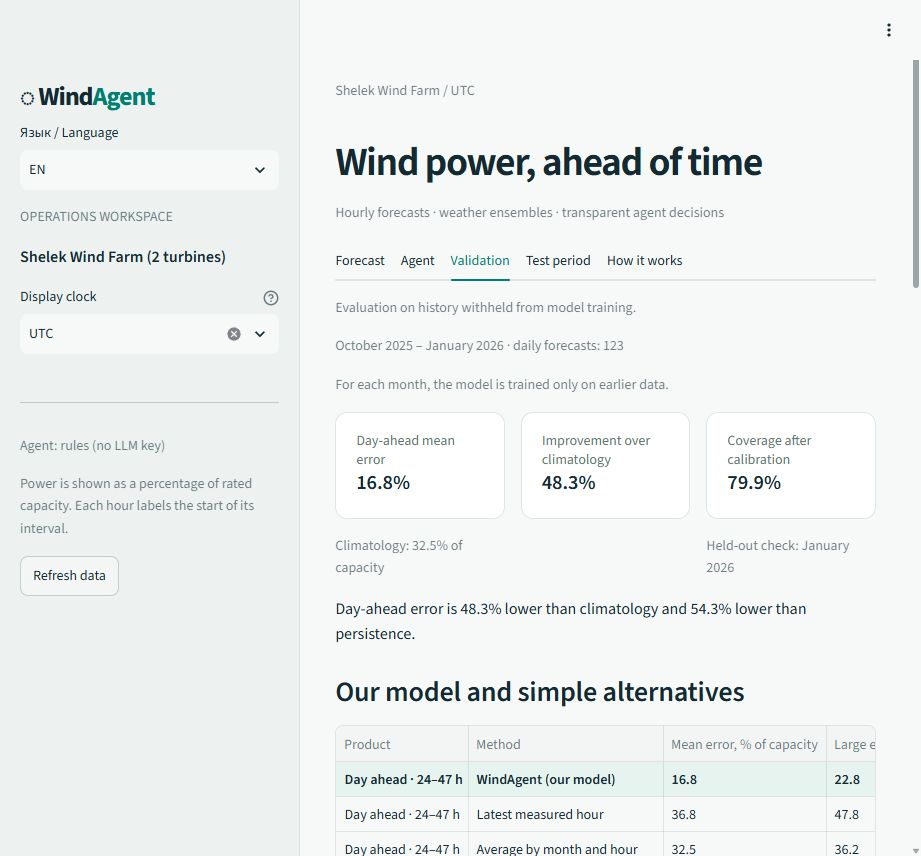Click the scrollbar down arrow
This screenshot has width=921, height=856.
tap(916, 850)
